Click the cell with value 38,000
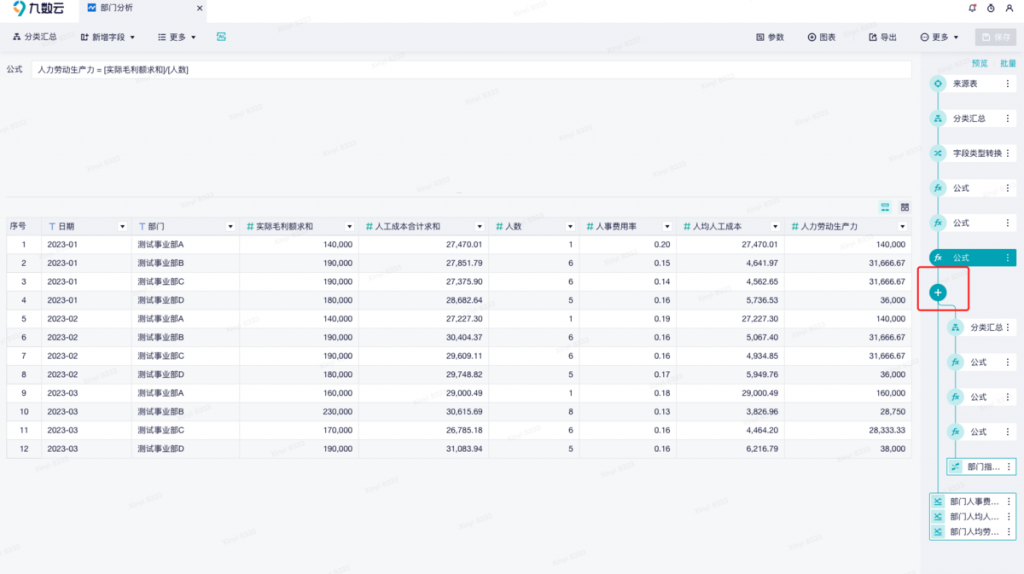1024x574 pixels. pyautogui.click(x=848, y=449)
